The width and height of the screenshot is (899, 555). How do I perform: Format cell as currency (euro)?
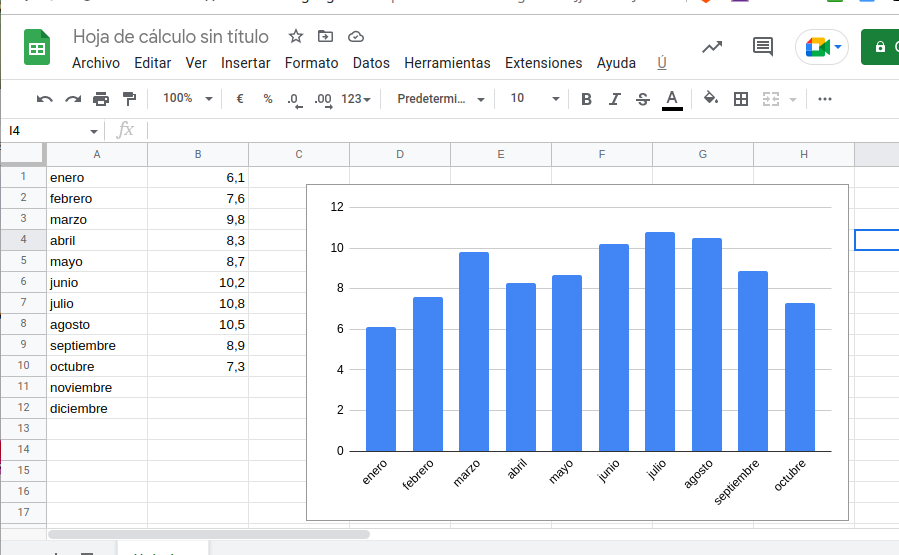point(240,99)
